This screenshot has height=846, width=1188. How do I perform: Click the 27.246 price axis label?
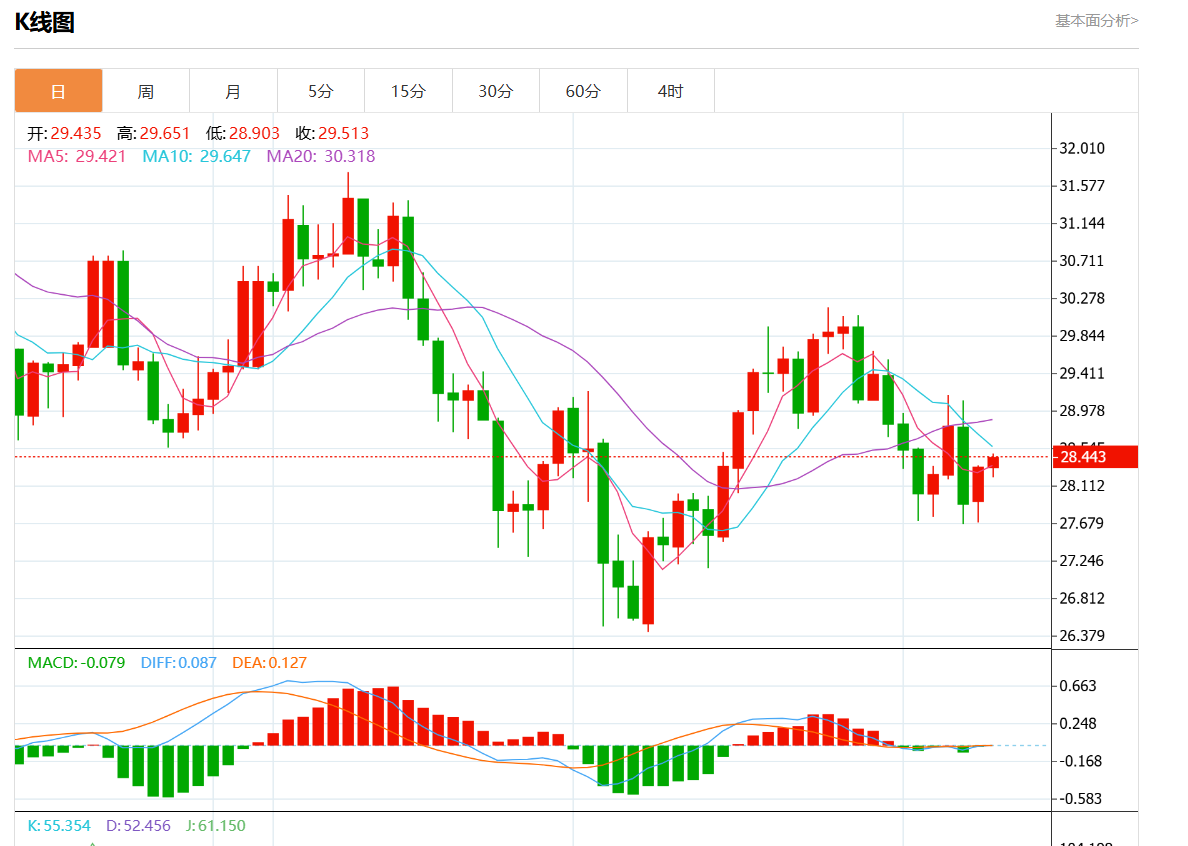coord(1082,561)
